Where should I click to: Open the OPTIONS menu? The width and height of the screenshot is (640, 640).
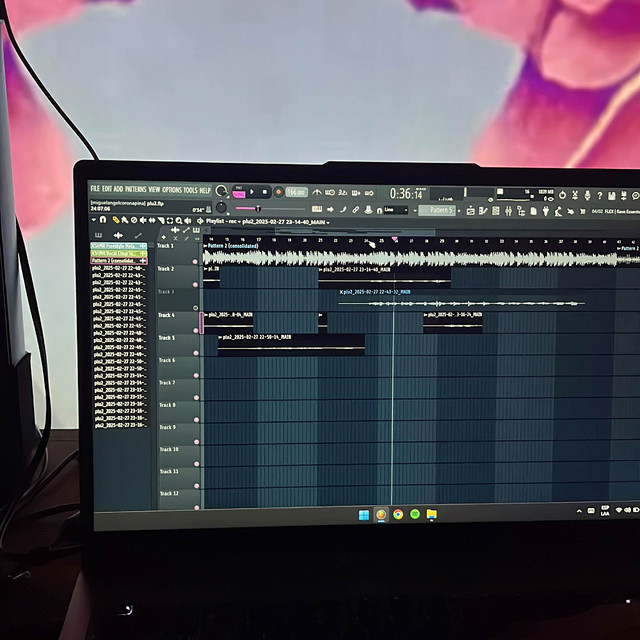(x=172, y=190)
